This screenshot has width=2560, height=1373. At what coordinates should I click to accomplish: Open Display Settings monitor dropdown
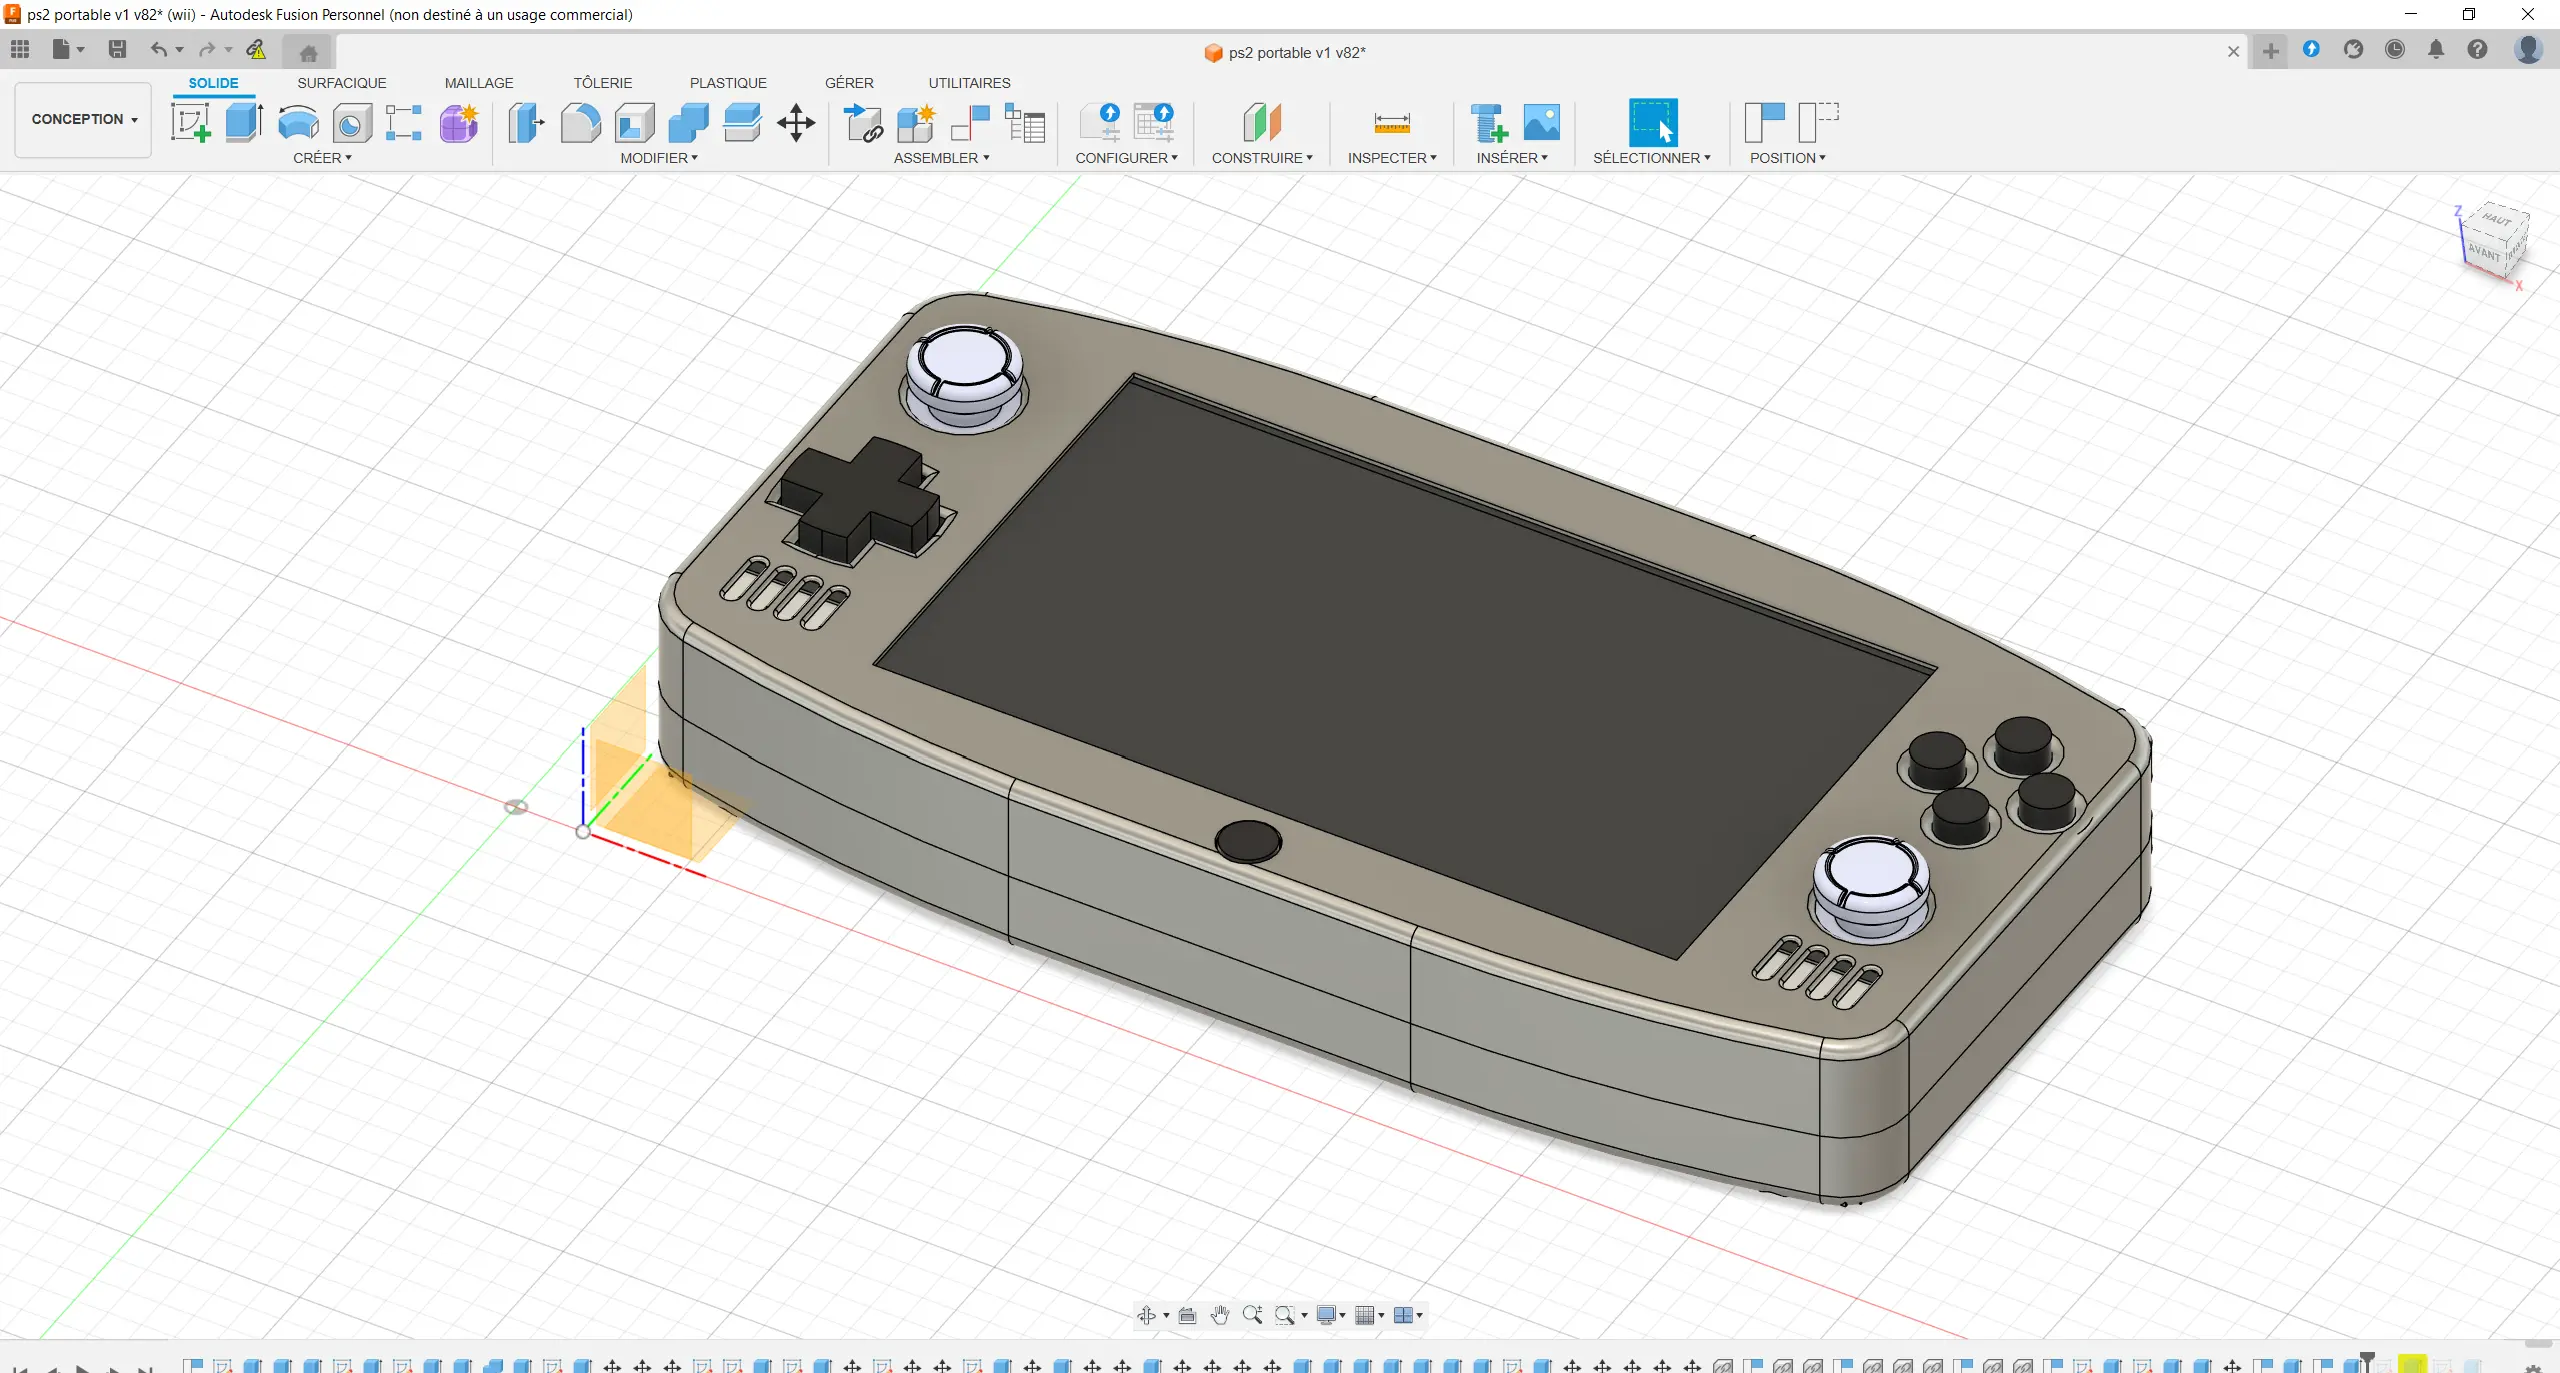coord(1331,1315)
